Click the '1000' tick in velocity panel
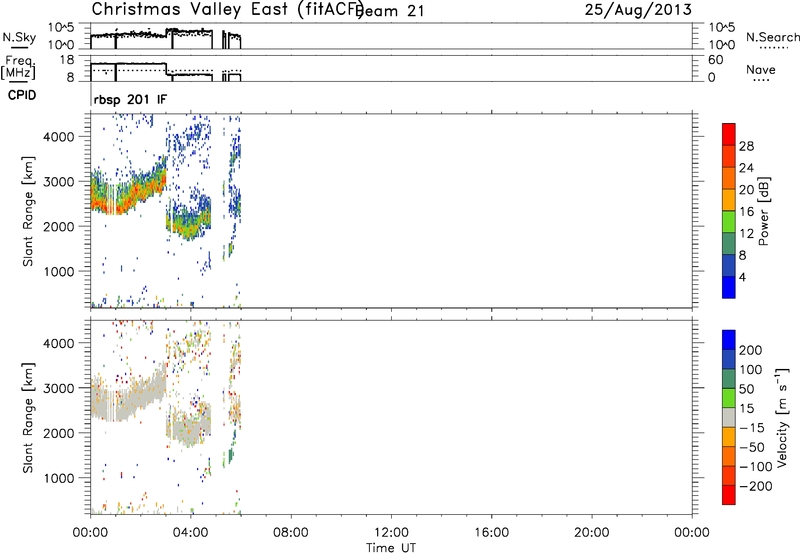The image size is (800, 554). (x=59, y=478)
